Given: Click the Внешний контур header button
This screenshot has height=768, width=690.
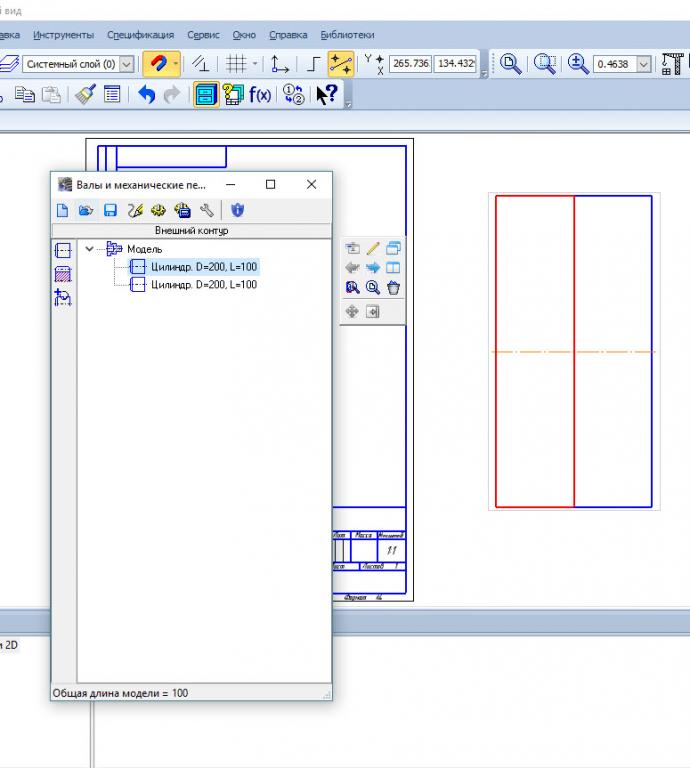Looking at the screenshot, I should coord(190,231).
